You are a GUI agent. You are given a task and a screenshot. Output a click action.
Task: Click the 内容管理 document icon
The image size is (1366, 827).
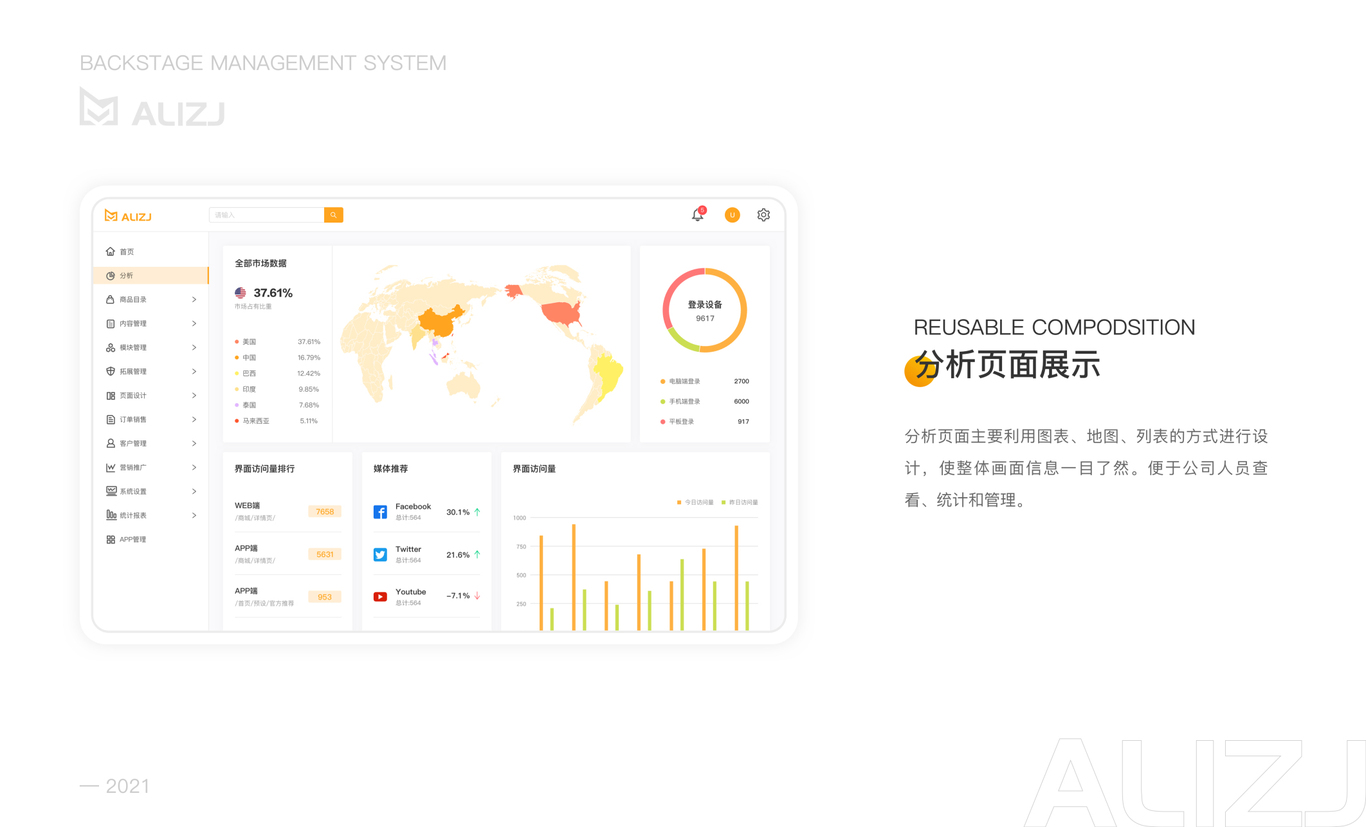pos(110,323)
